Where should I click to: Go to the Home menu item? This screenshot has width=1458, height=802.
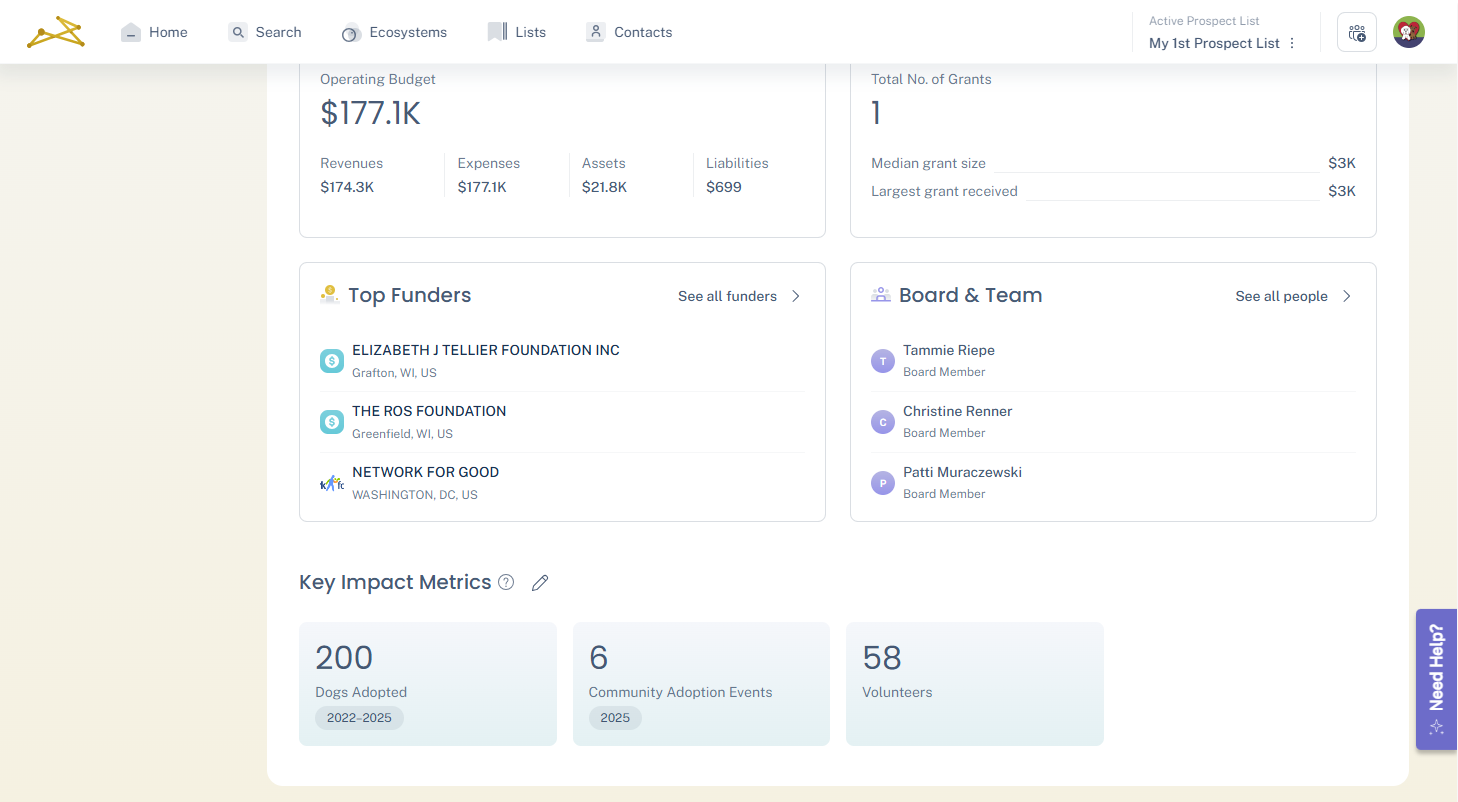154,32
